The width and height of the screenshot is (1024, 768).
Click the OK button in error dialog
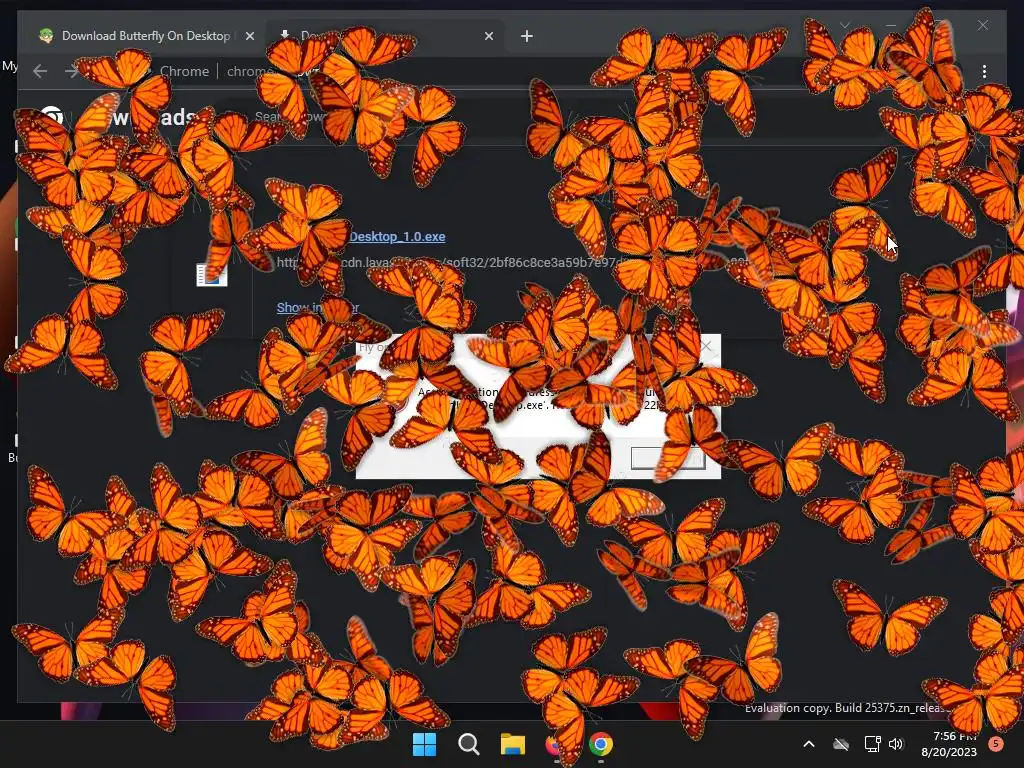(x=667, y=458)
